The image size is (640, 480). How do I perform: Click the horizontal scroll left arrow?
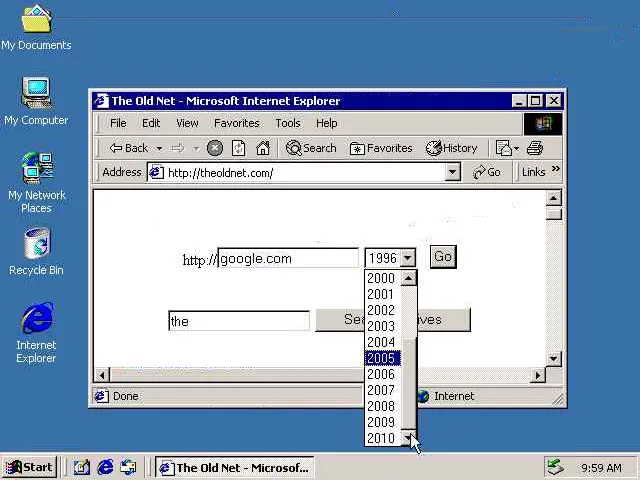click(102, 375)
